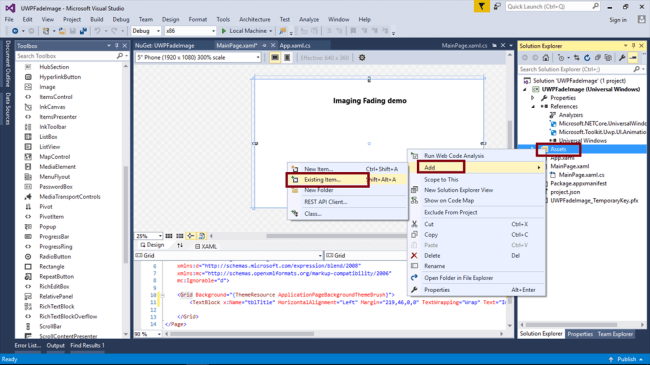Screen dimensions: 650x365
Task: Click the Toolbox vertical scrollbar
Action: (x=126, y=214)
